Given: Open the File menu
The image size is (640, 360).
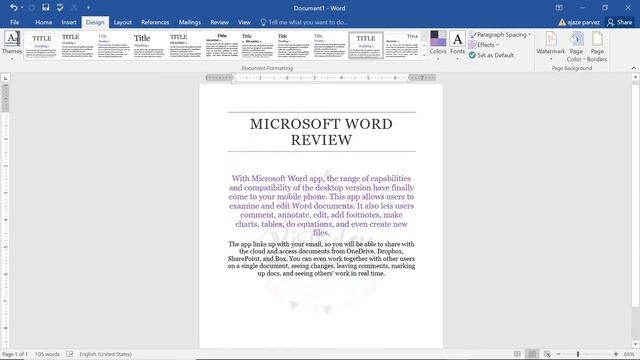Looking at the screenshot, I should (x=15, y=22).
